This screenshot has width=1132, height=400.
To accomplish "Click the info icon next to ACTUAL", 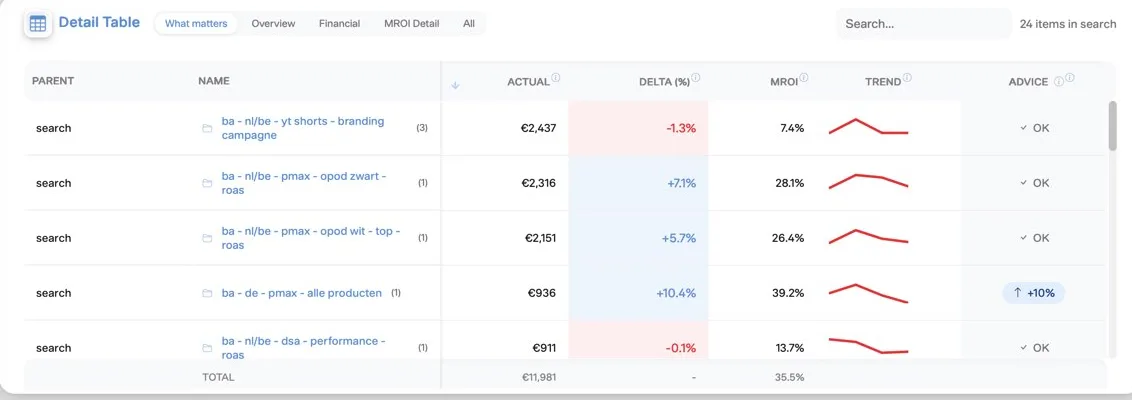I will (556, 78).
